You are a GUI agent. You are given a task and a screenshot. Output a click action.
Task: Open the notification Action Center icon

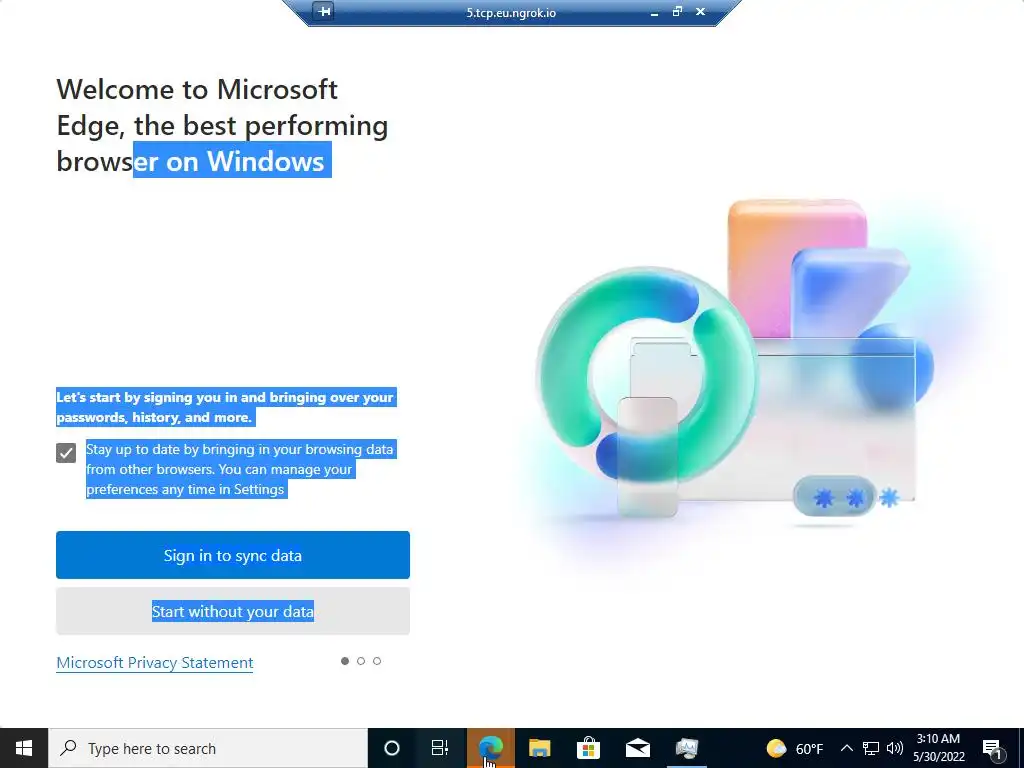(x=993, y=749)
